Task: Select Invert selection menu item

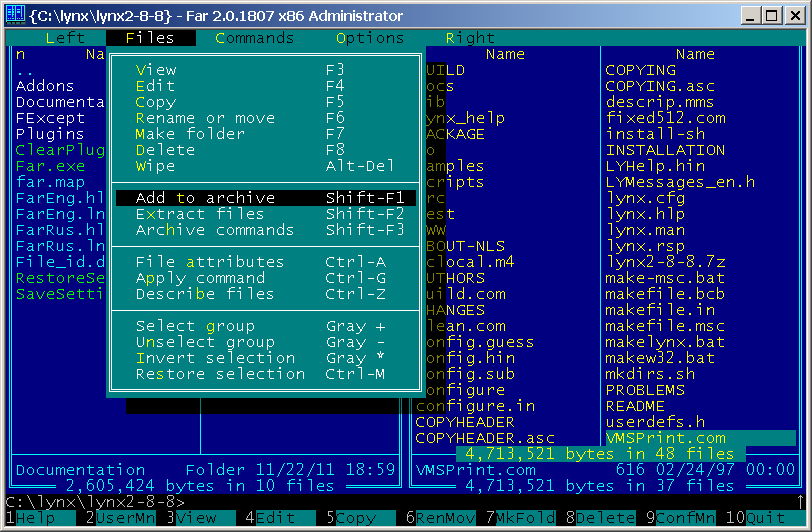Action: tap(266, 358)
